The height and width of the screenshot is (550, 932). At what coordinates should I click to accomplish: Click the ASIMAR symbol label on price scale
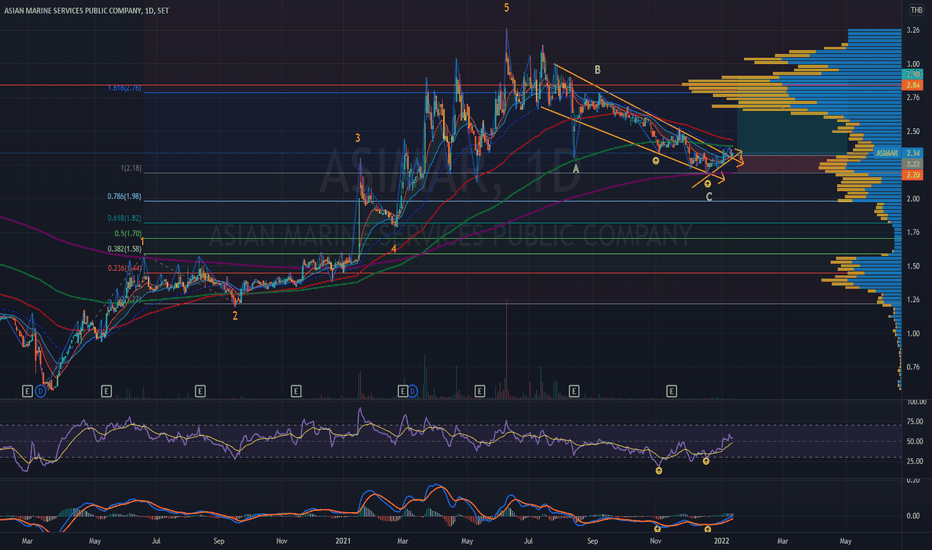pyautogui.click(x=887, y=153)
